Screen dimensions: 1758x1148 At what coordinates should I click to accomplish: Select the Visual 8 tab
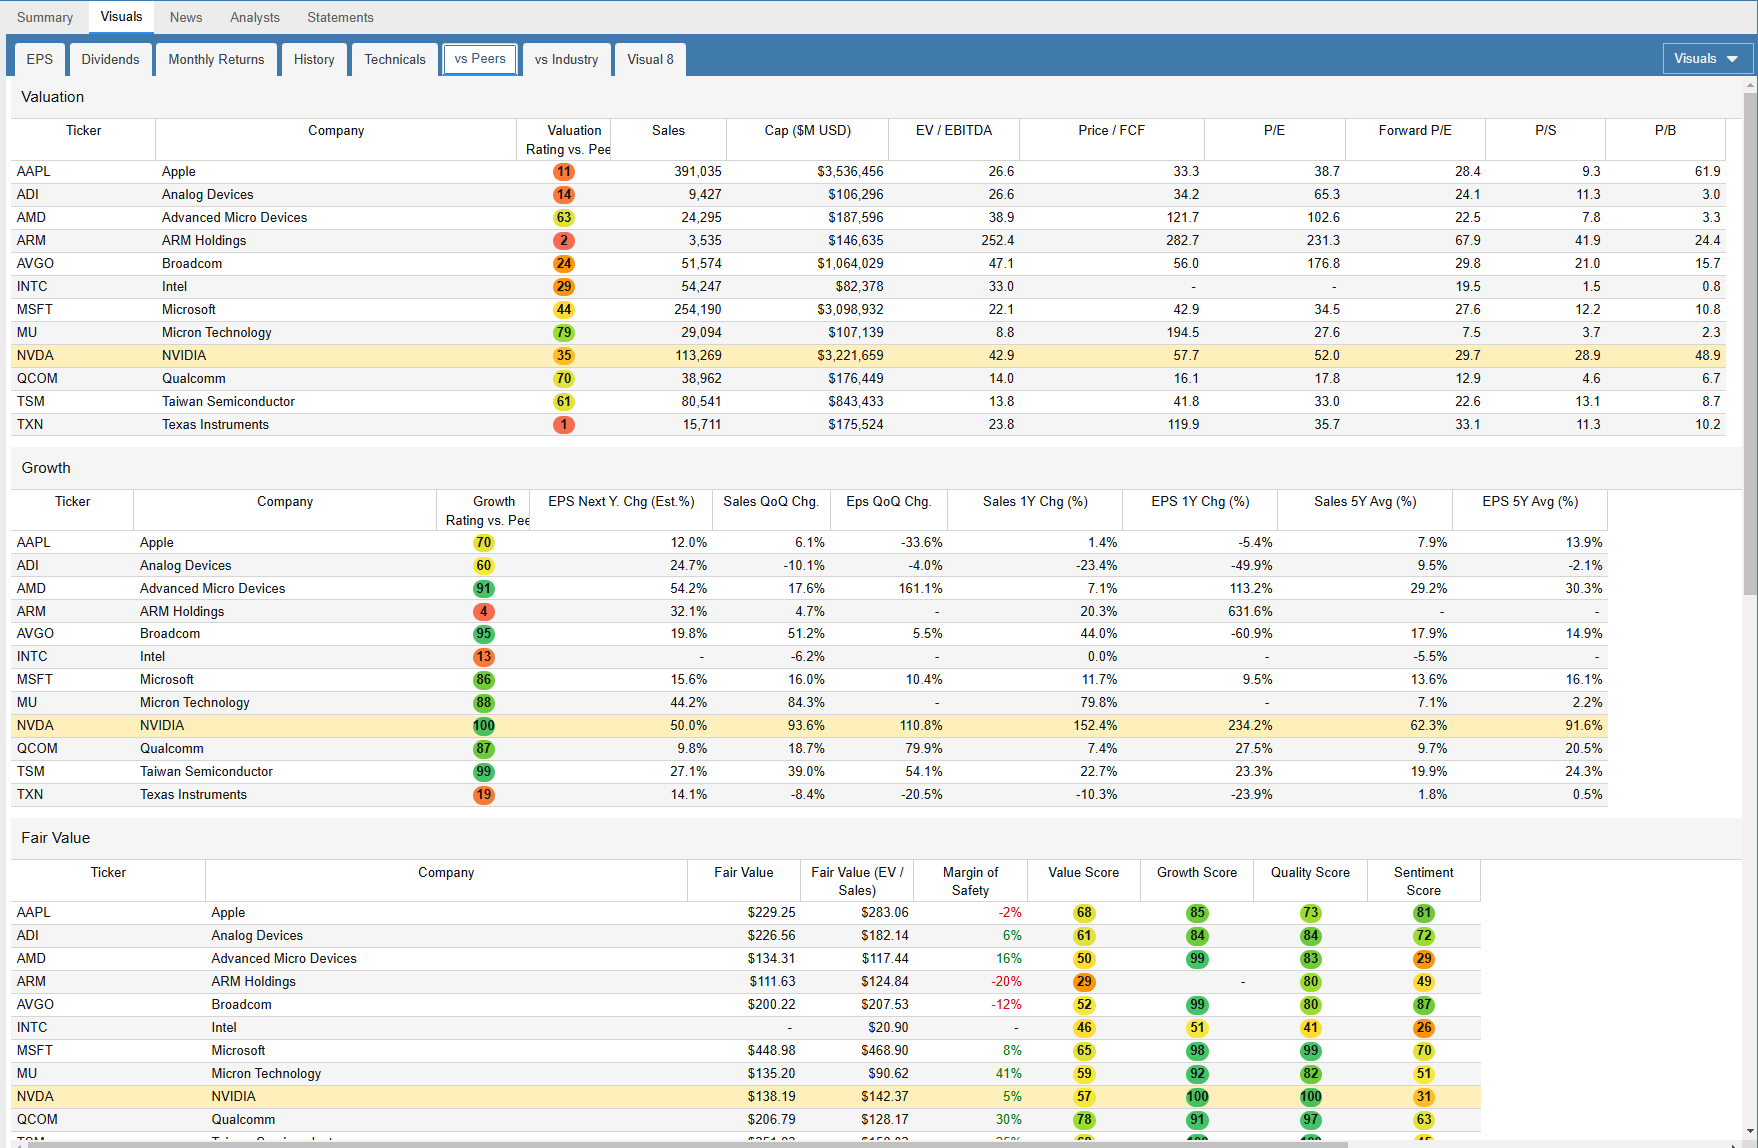coord(650,59)
